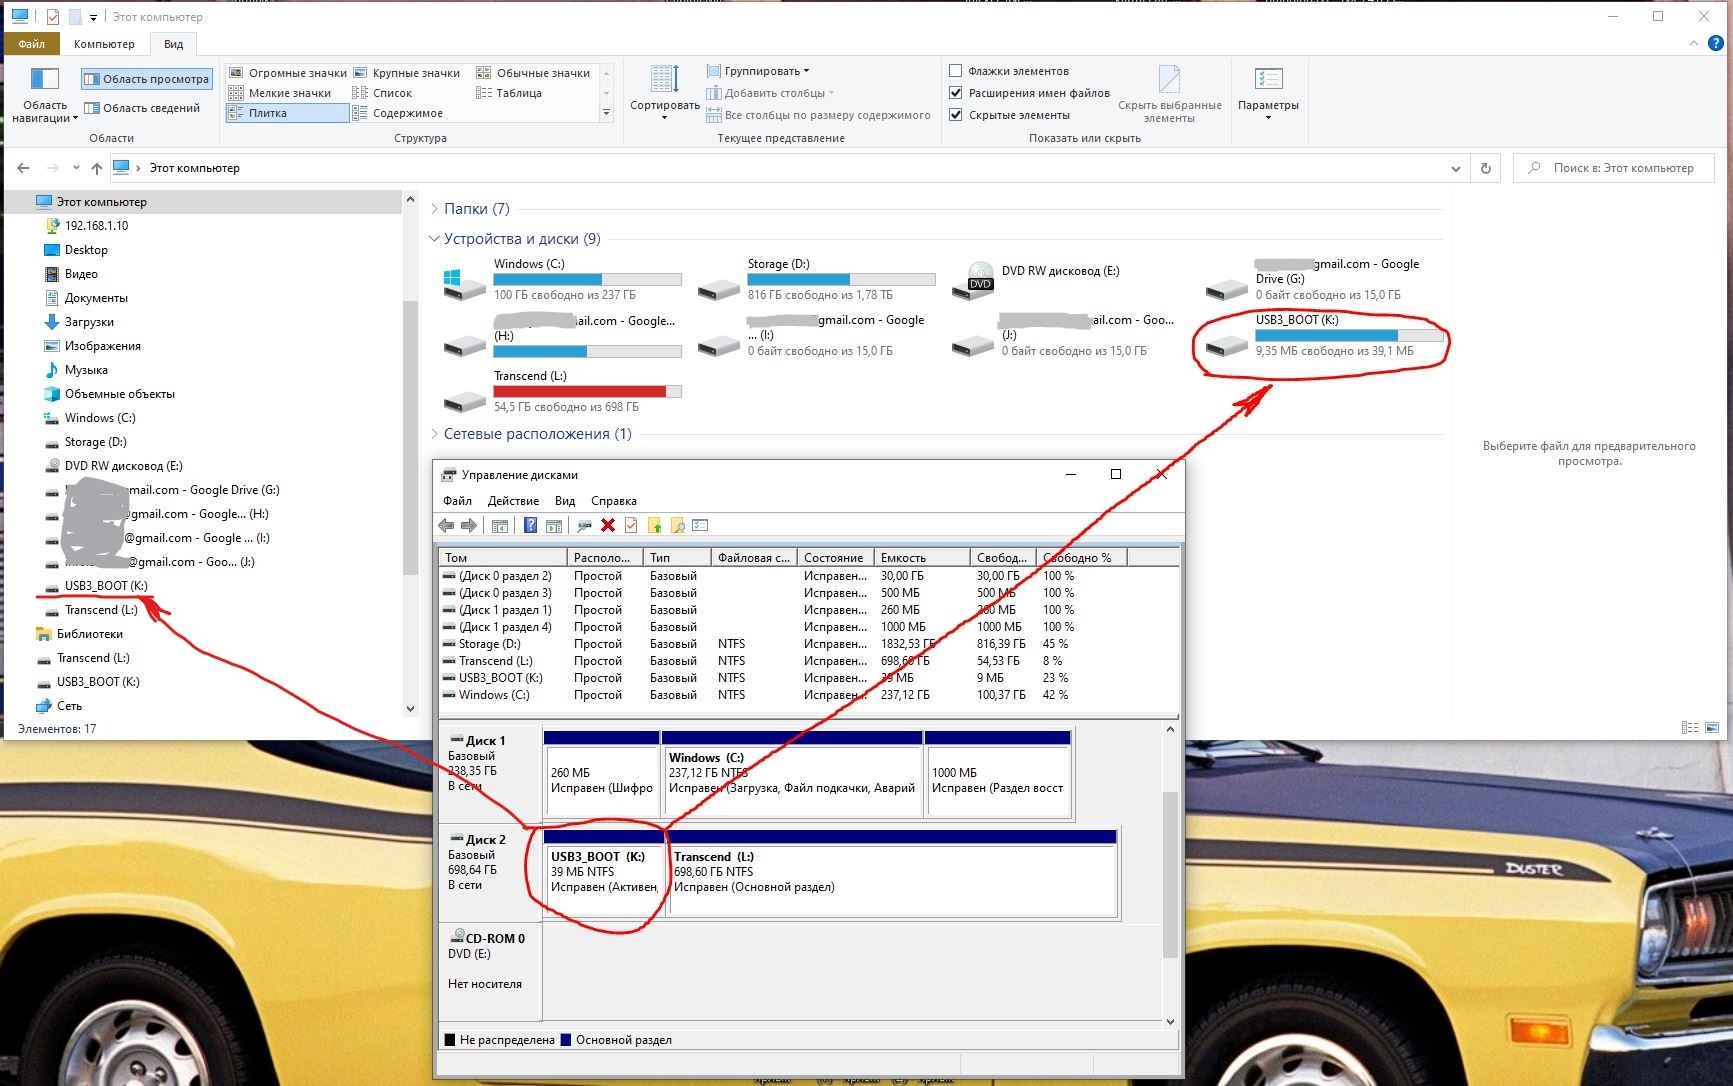Open the DVD RW drive (E:) tile
The height and width of the screenshot is (1086, 1733).
1071,280
